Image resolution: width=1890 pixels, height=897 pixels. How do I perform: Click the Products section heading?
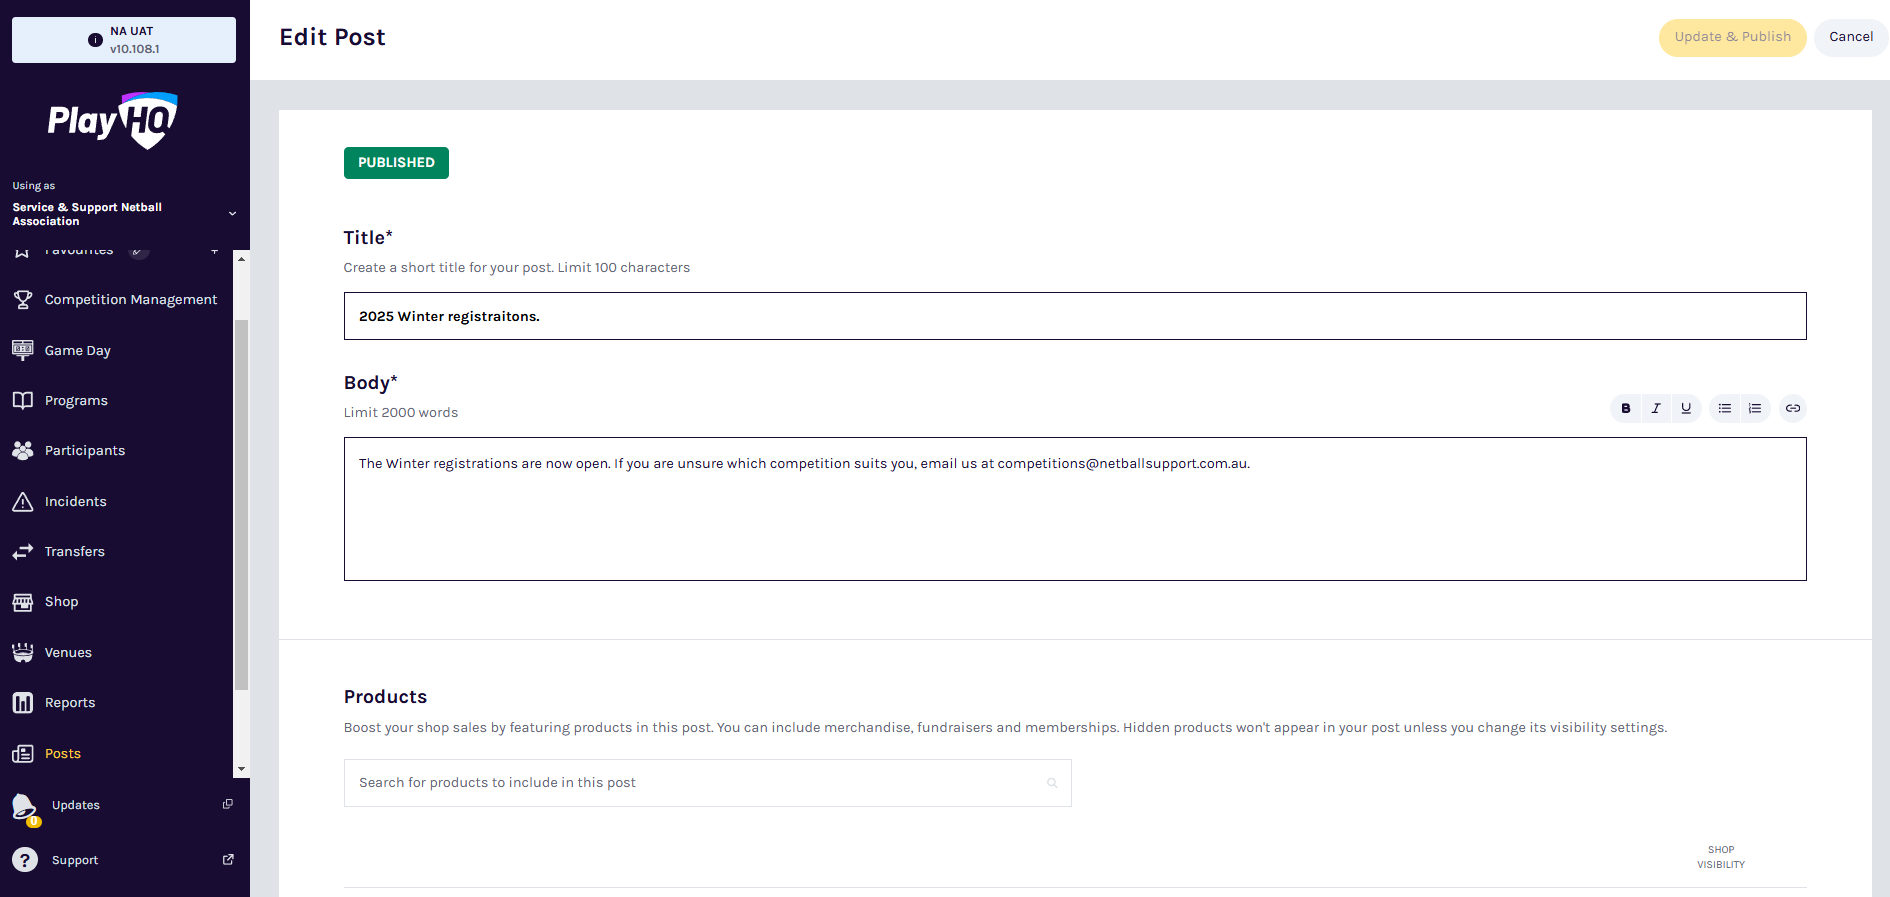[x=385, y=697]
